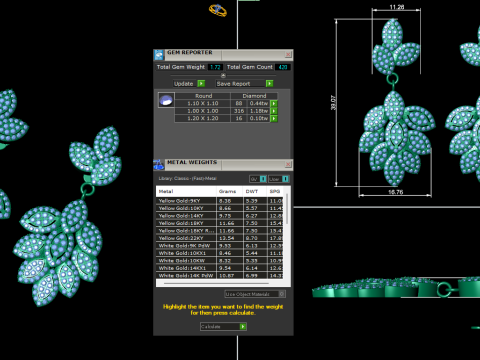Viewport: 480px width, 360px height.
Task: Click the 39.07 height dimension label
Action: (333, 103)
